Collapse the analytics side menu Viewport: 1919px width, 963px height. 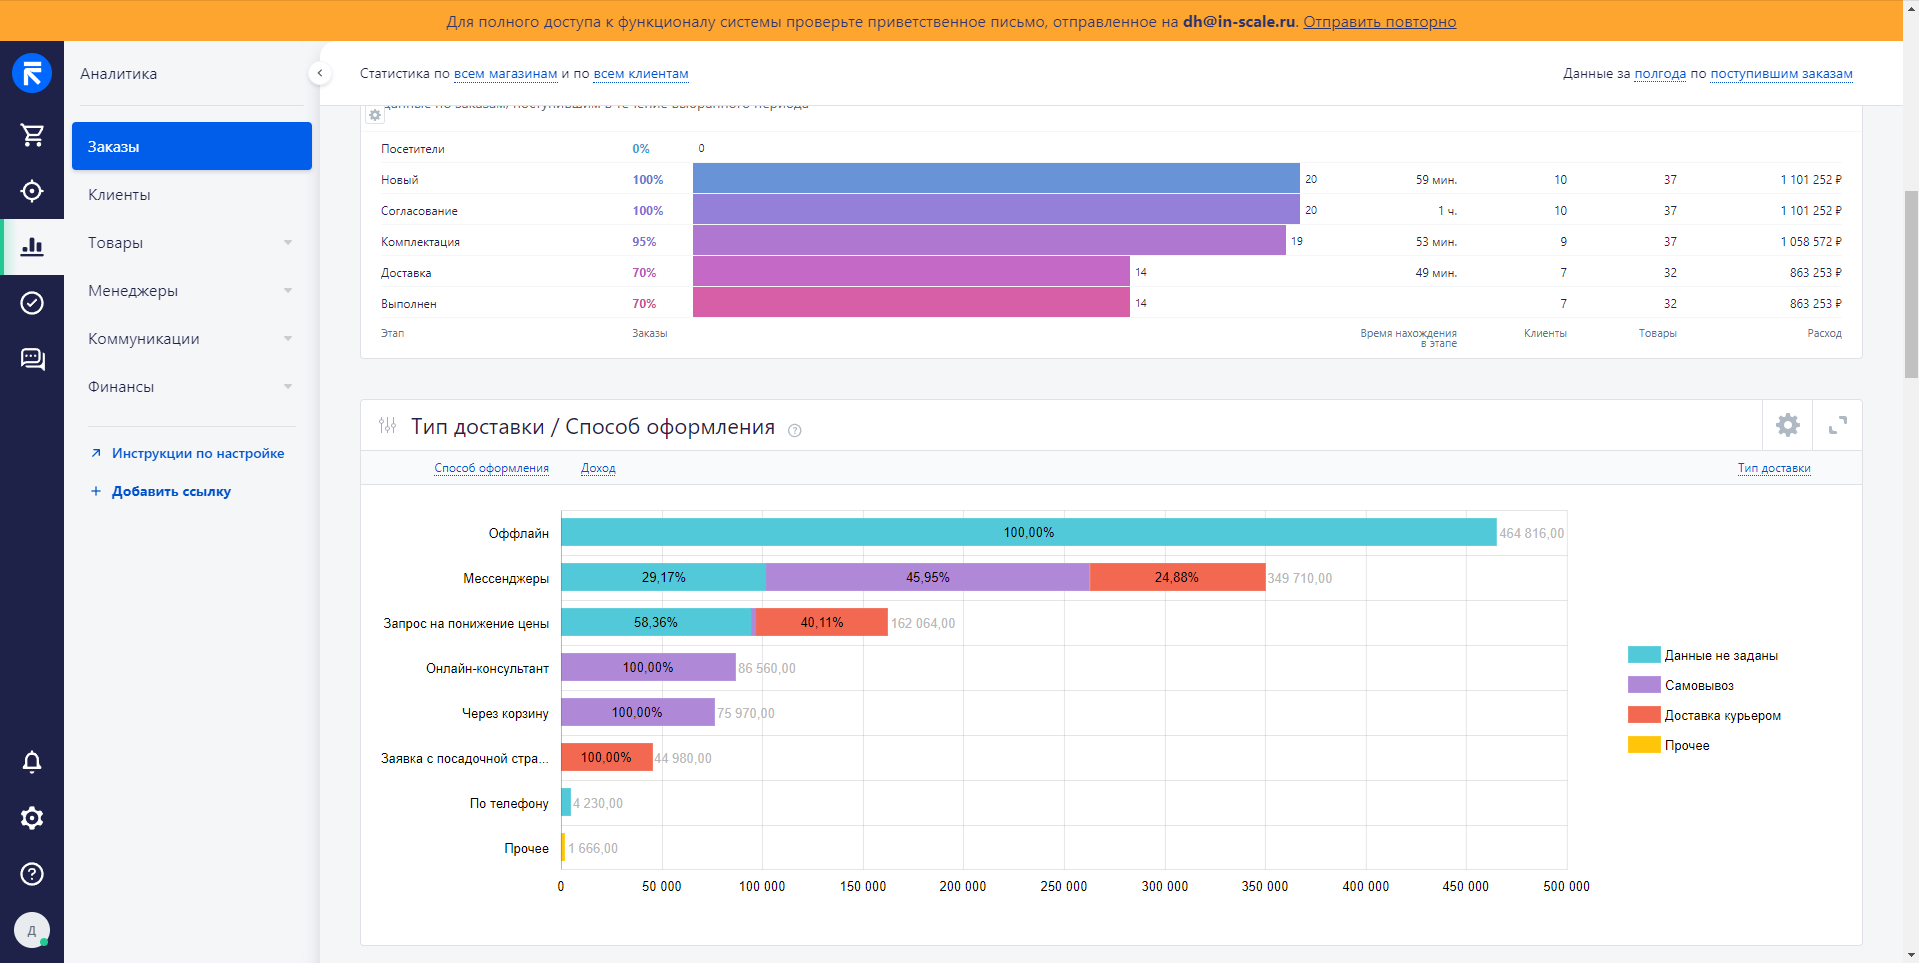(319, 73)
